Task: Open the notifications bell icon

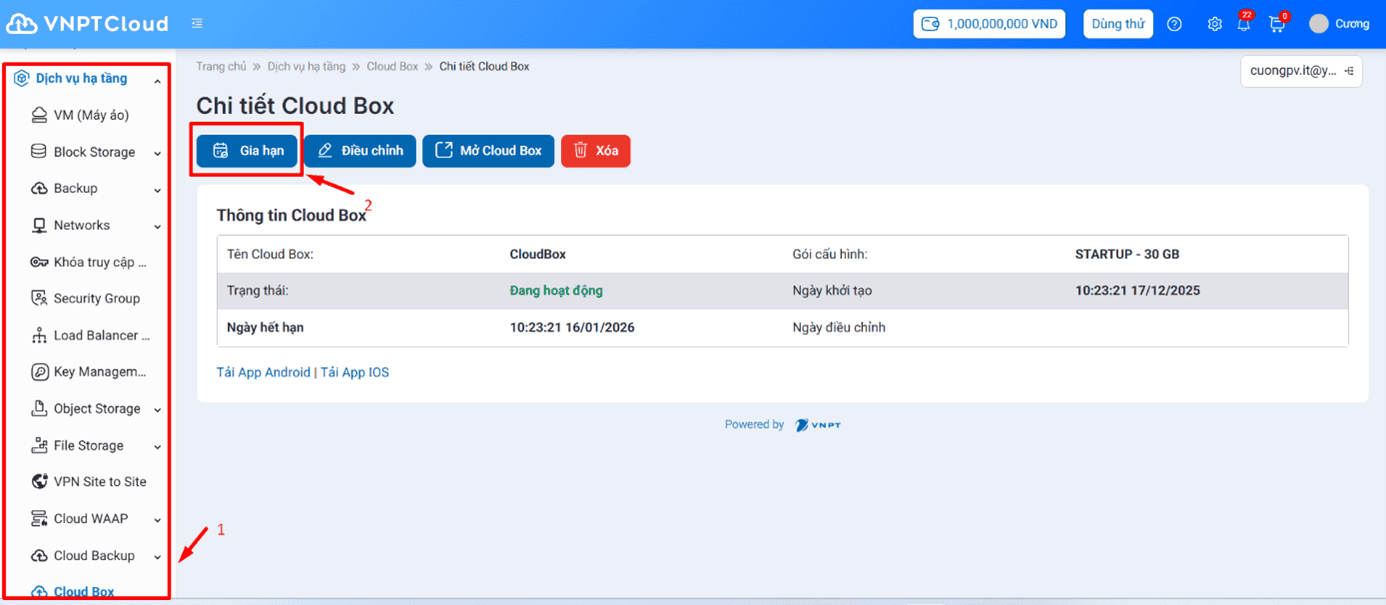Action: tap(1244, 24)
